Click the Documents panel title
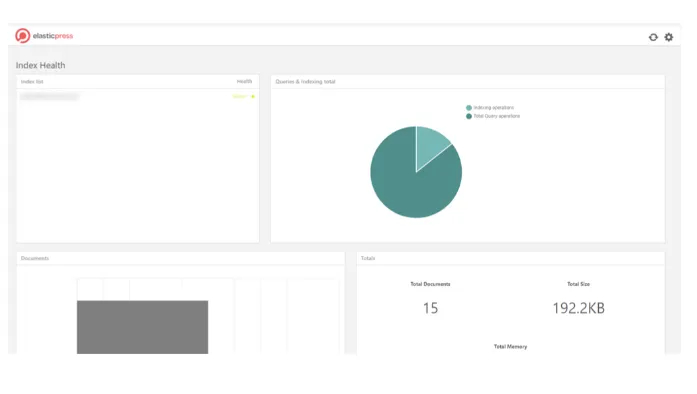Screen dimensions: 697x394 click(x=35, y=258)
